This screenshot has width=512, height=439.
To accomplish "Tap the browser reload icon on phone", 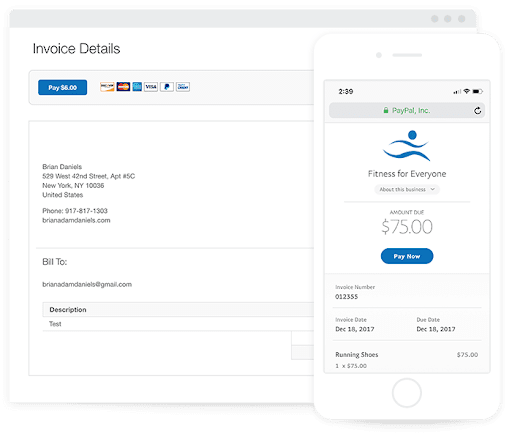I will click(x=478, y=111).
